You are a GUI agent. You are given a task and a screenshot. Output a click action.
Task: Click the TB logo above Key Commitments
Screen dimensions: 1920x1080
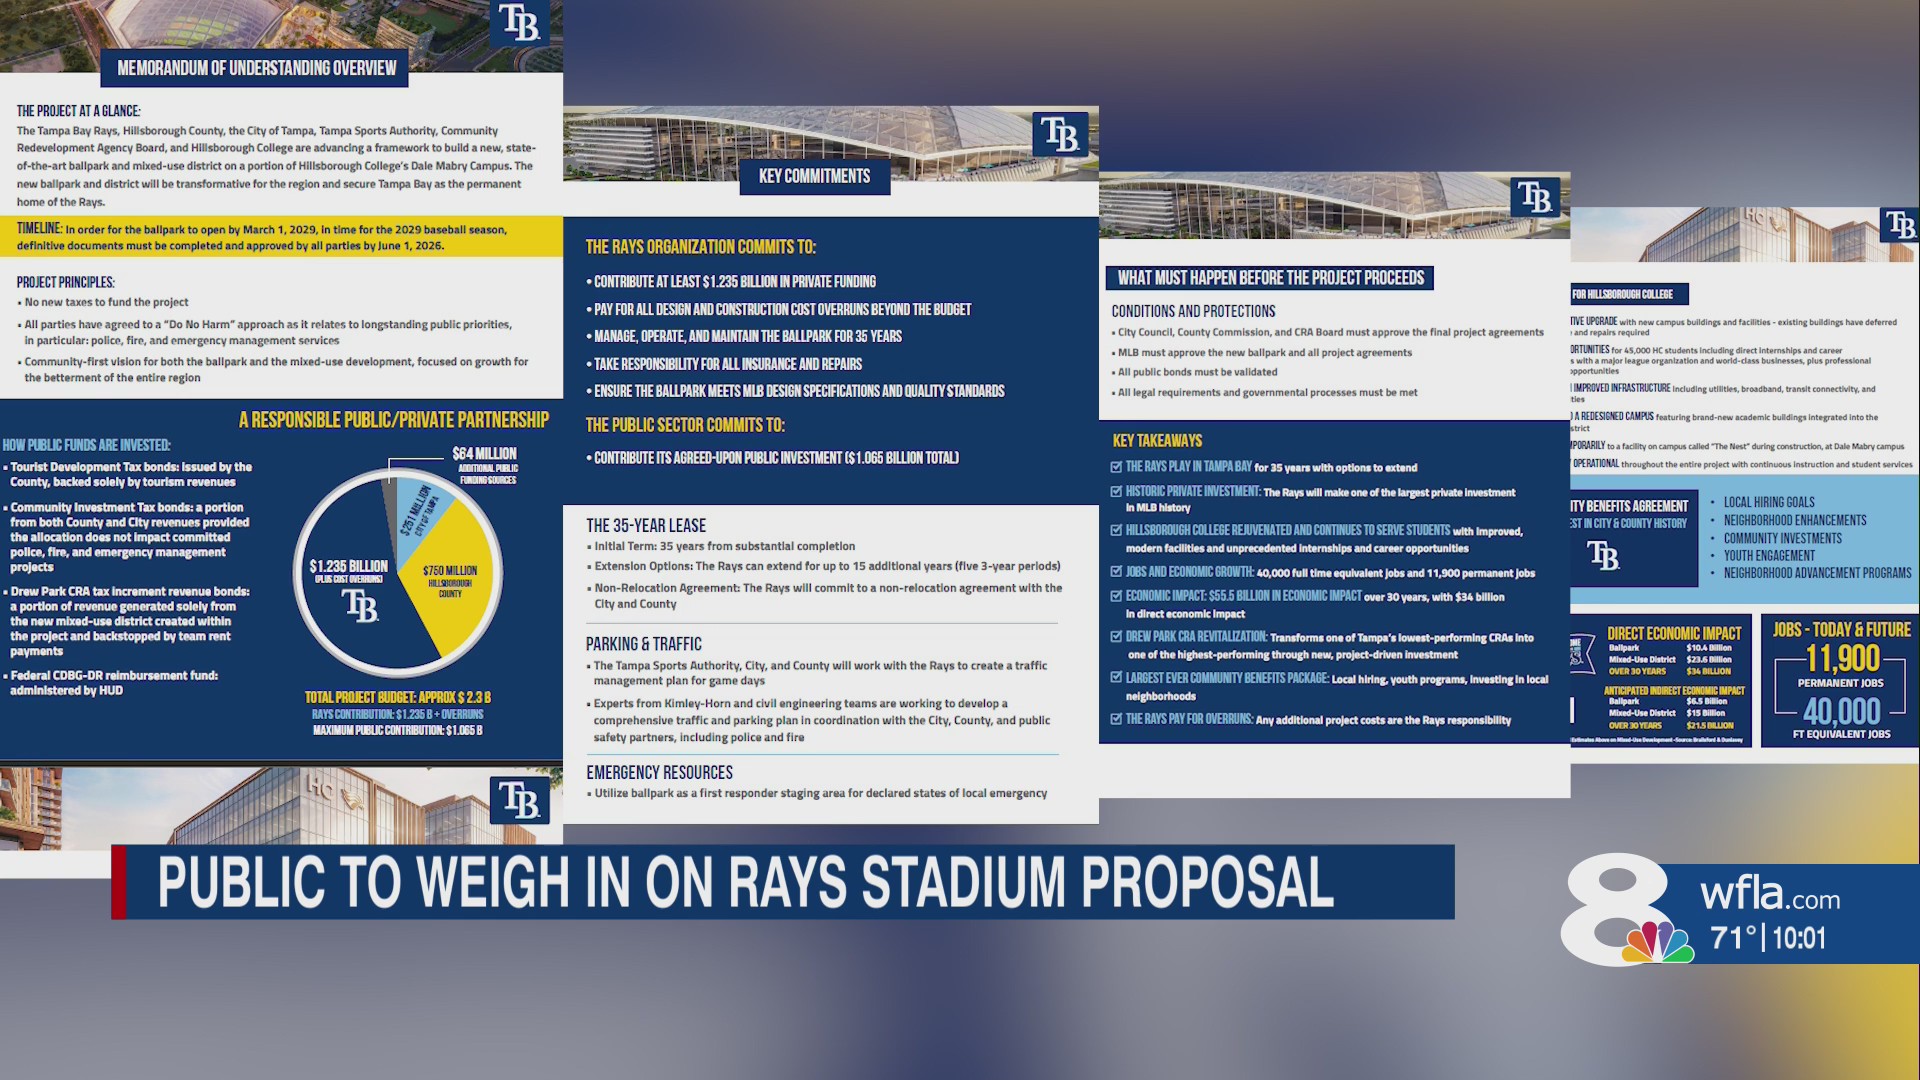click(1059, 135)
